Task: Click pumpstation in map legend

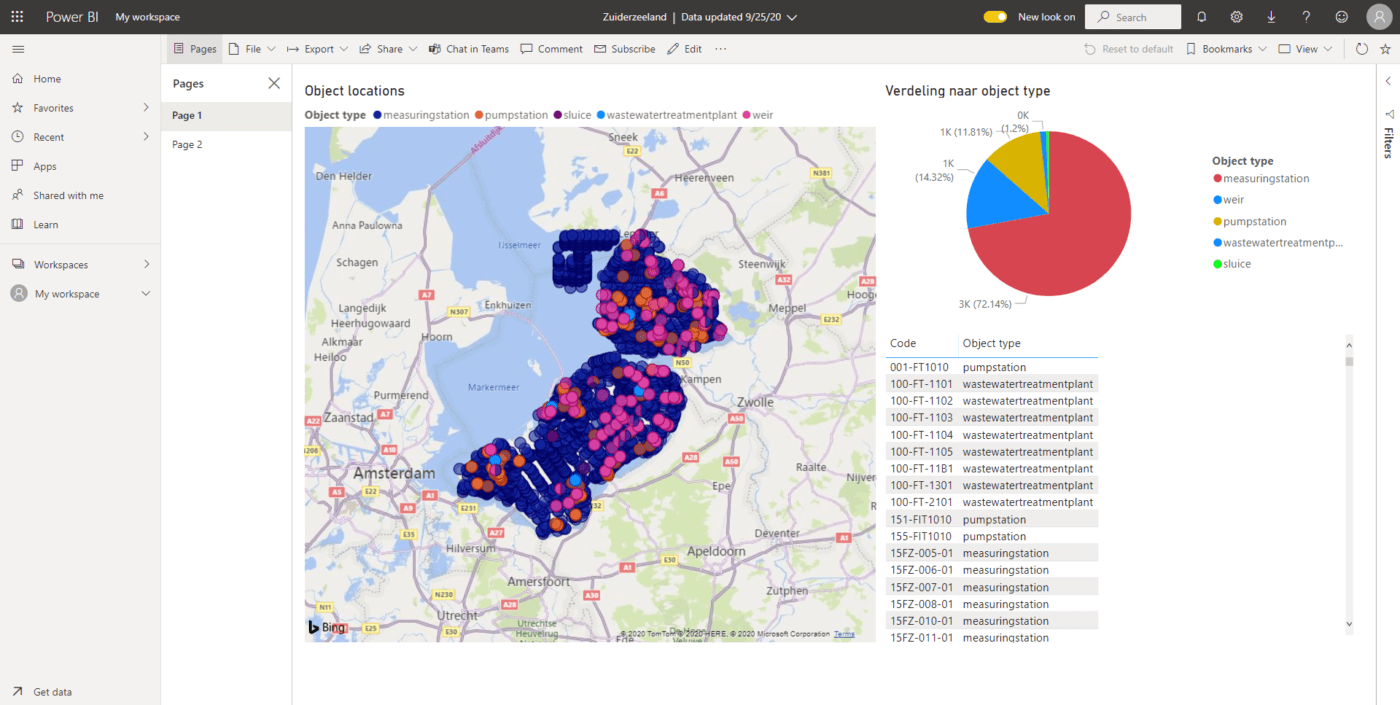Action: tap(511, 115)
